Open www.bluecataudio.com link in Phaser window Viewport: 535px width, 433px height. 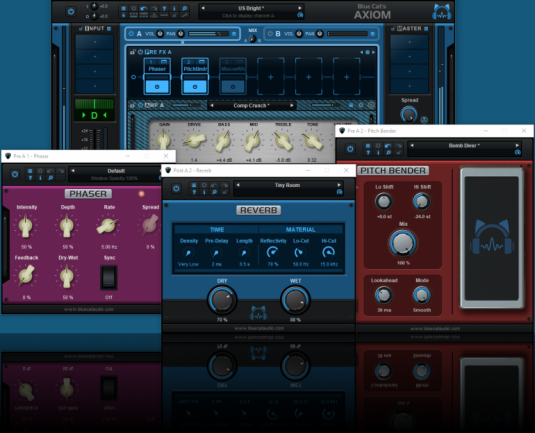pos(88,309)
